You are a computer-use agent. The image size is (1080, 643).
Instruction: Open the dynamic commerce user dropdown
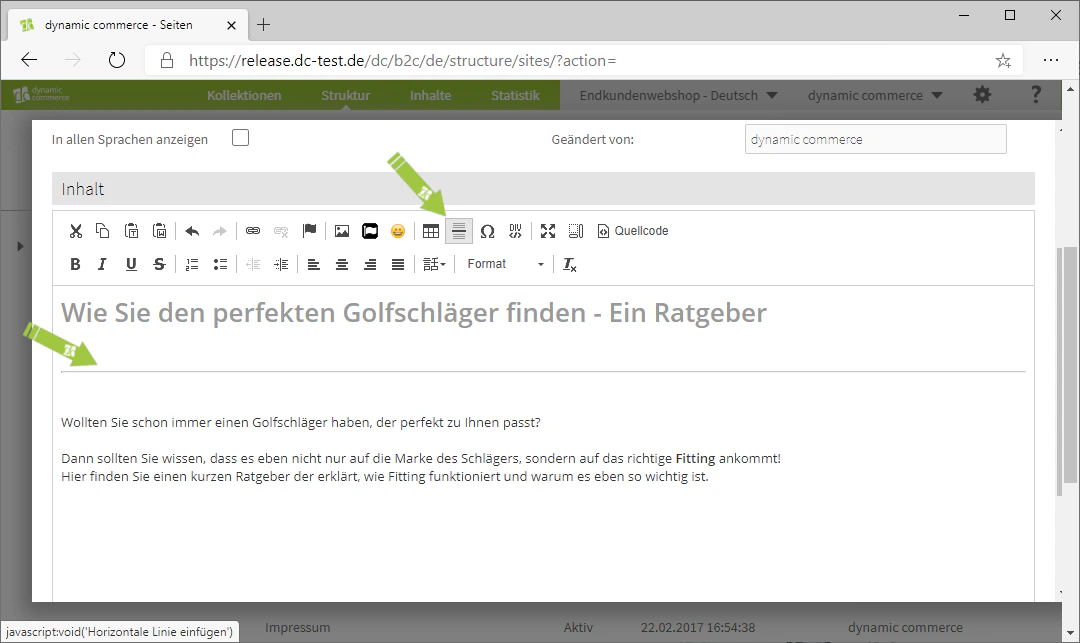point(875,96)
